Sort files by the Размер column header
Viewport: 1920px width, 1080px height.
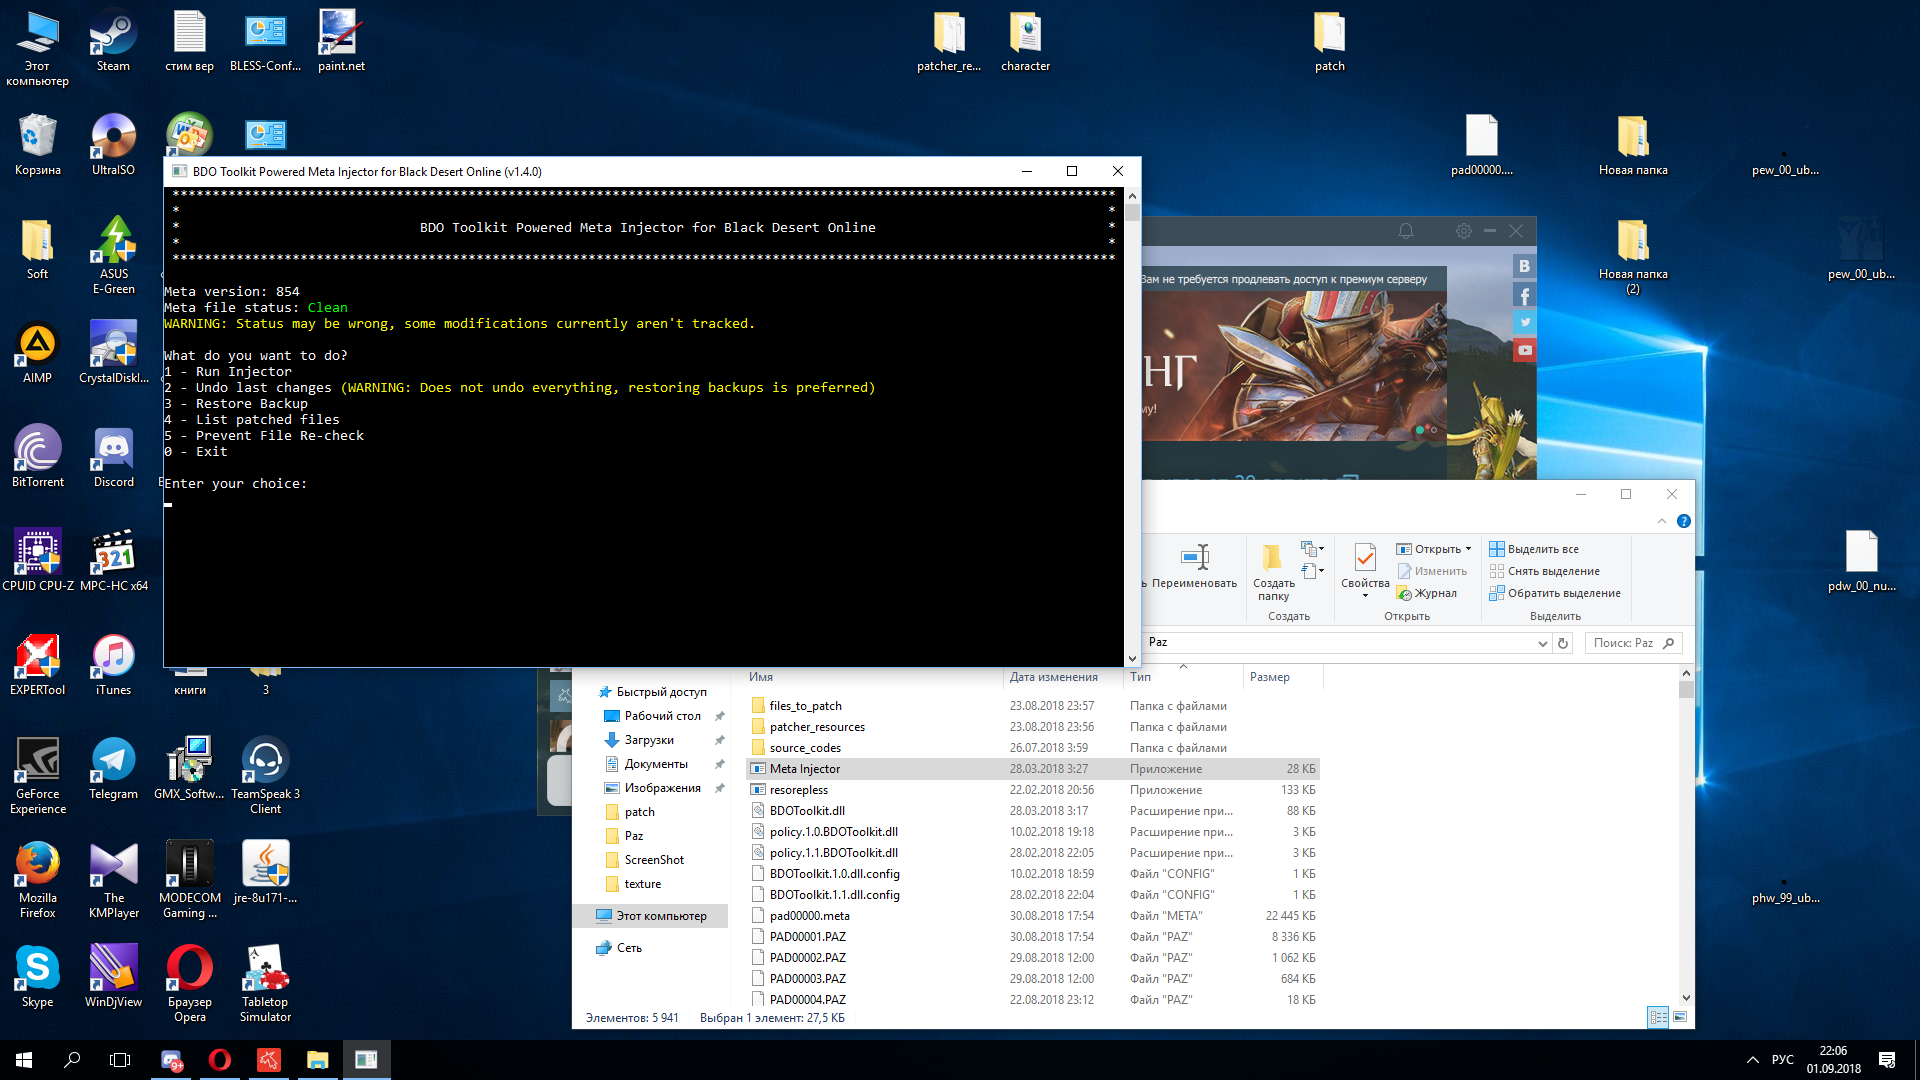pyautogui.click(x=1270, y=677)
